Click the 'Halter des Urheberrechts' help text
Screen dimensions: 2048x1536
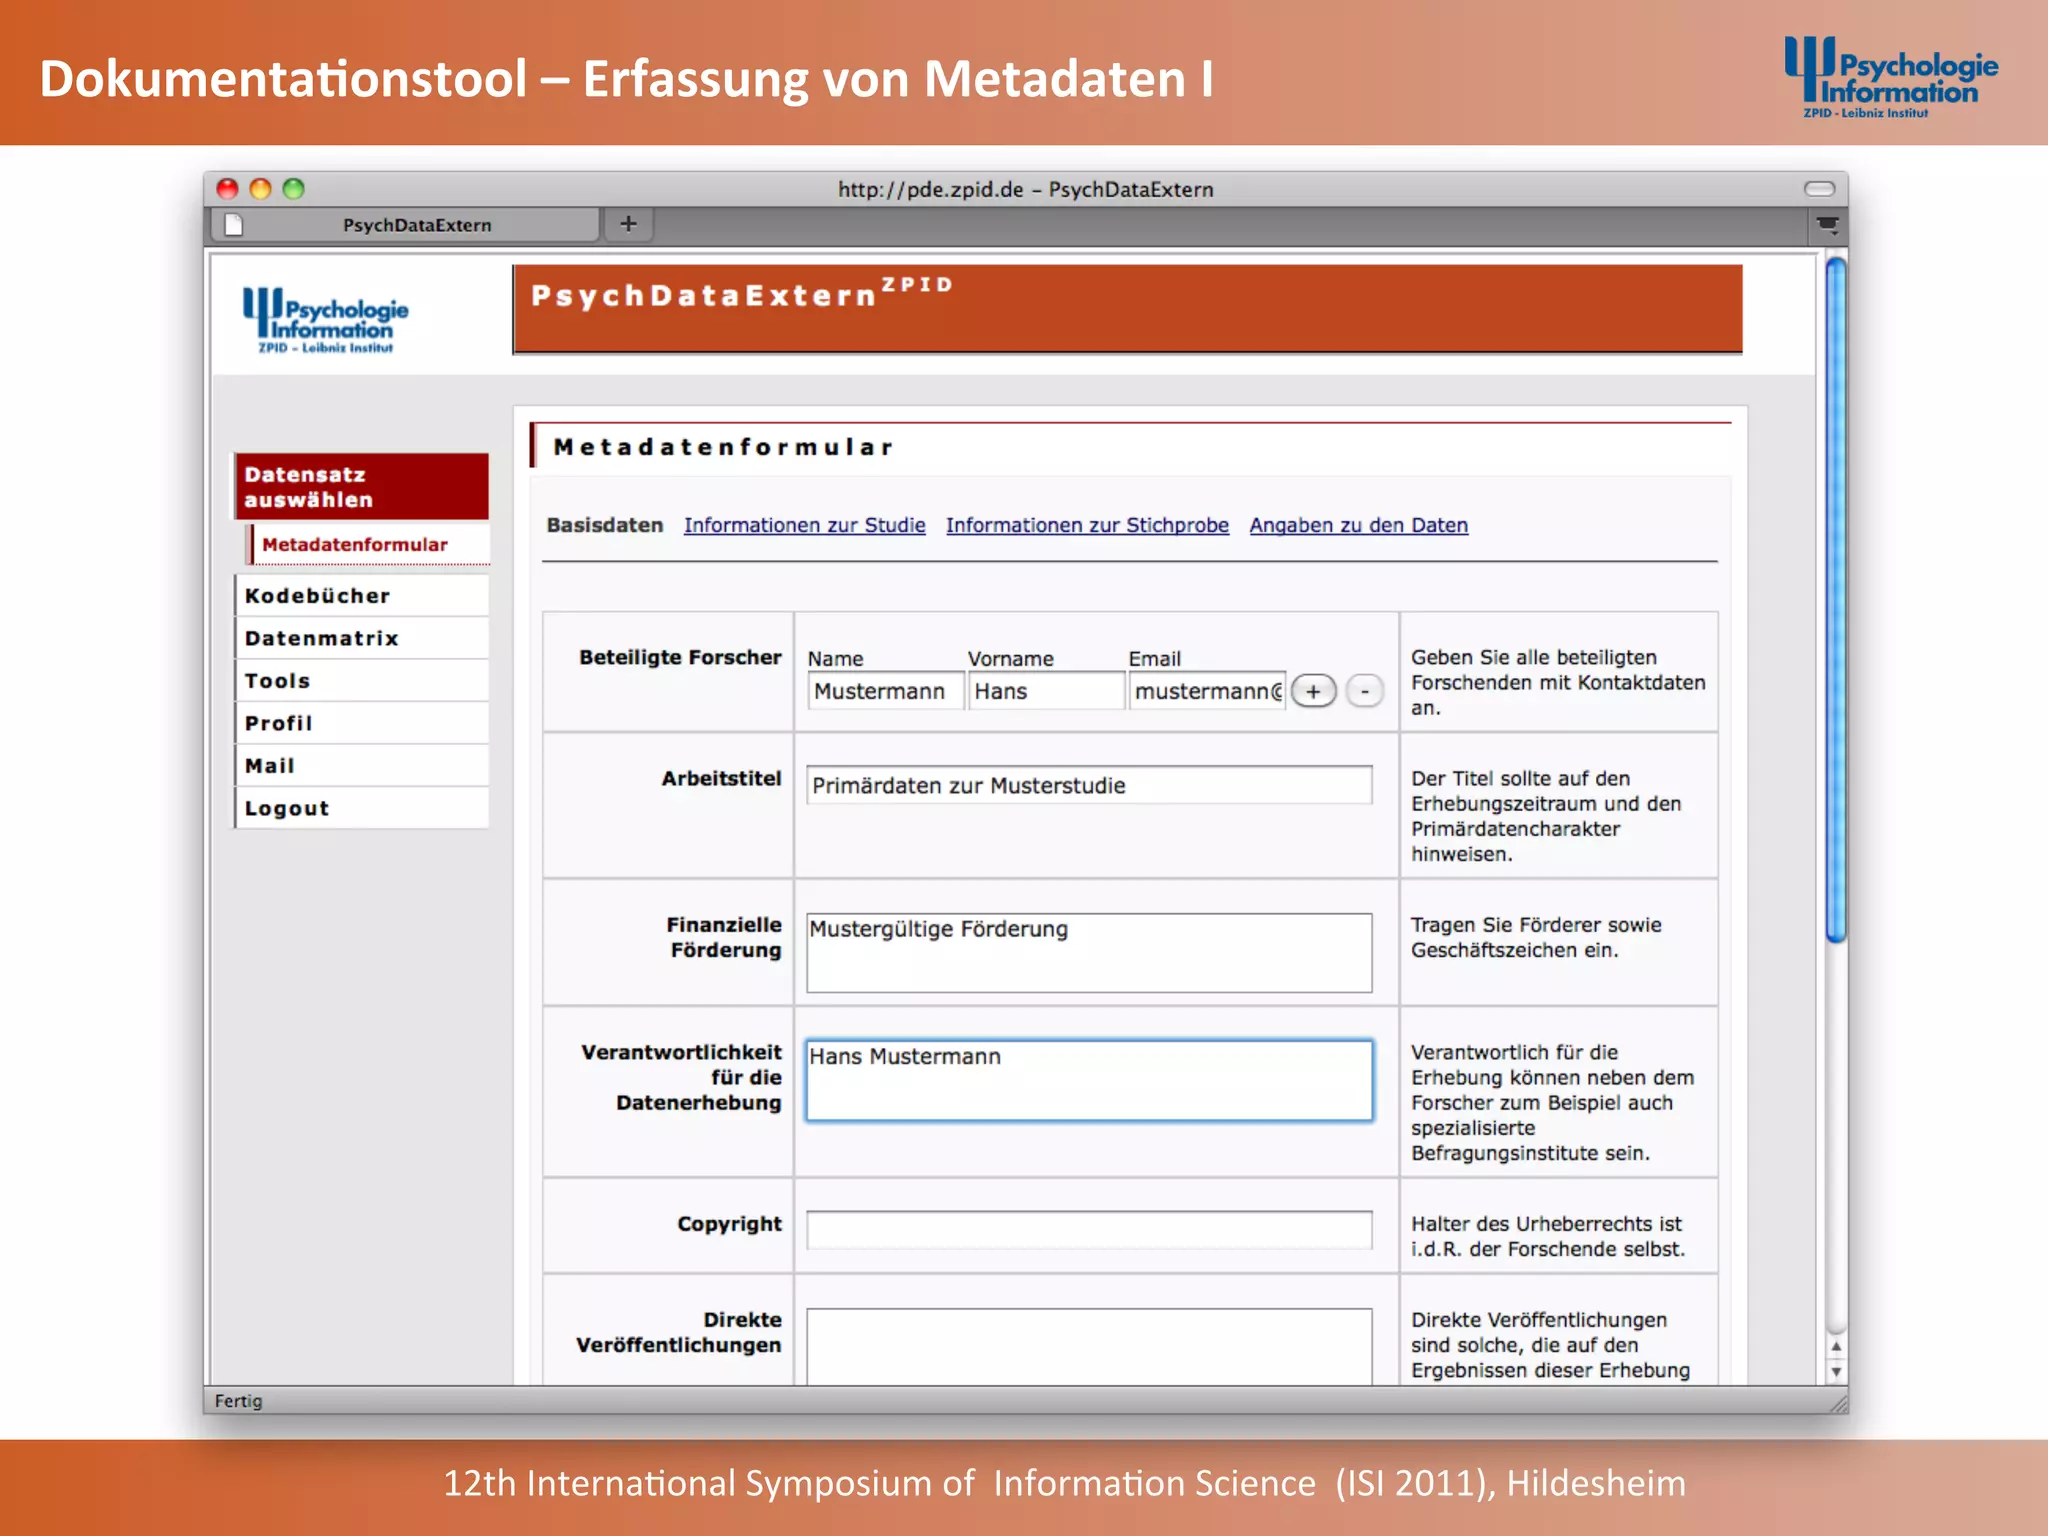click(1548, 1237)
